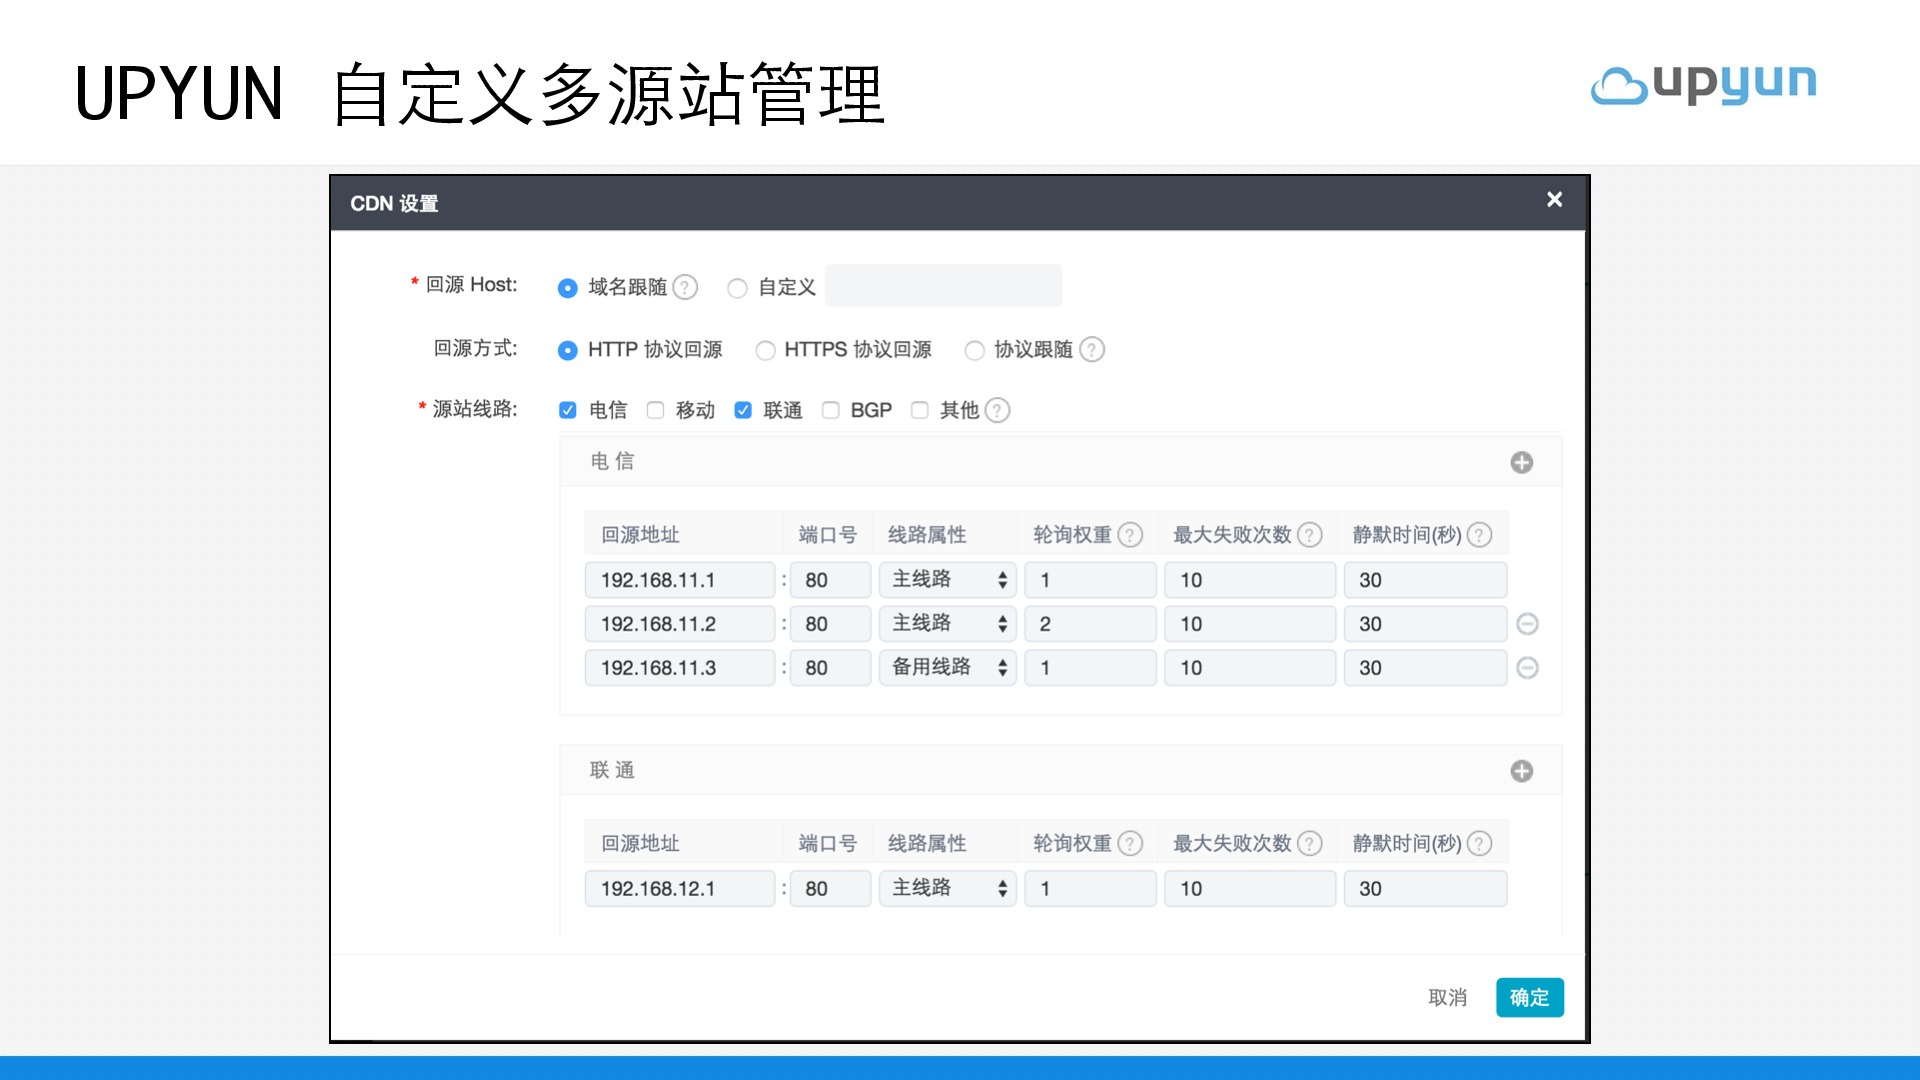This screenshot has width=1920, height=1080.
Task: Click silence time field of 192.168.12.1
Action: (x=1425, y=889)
